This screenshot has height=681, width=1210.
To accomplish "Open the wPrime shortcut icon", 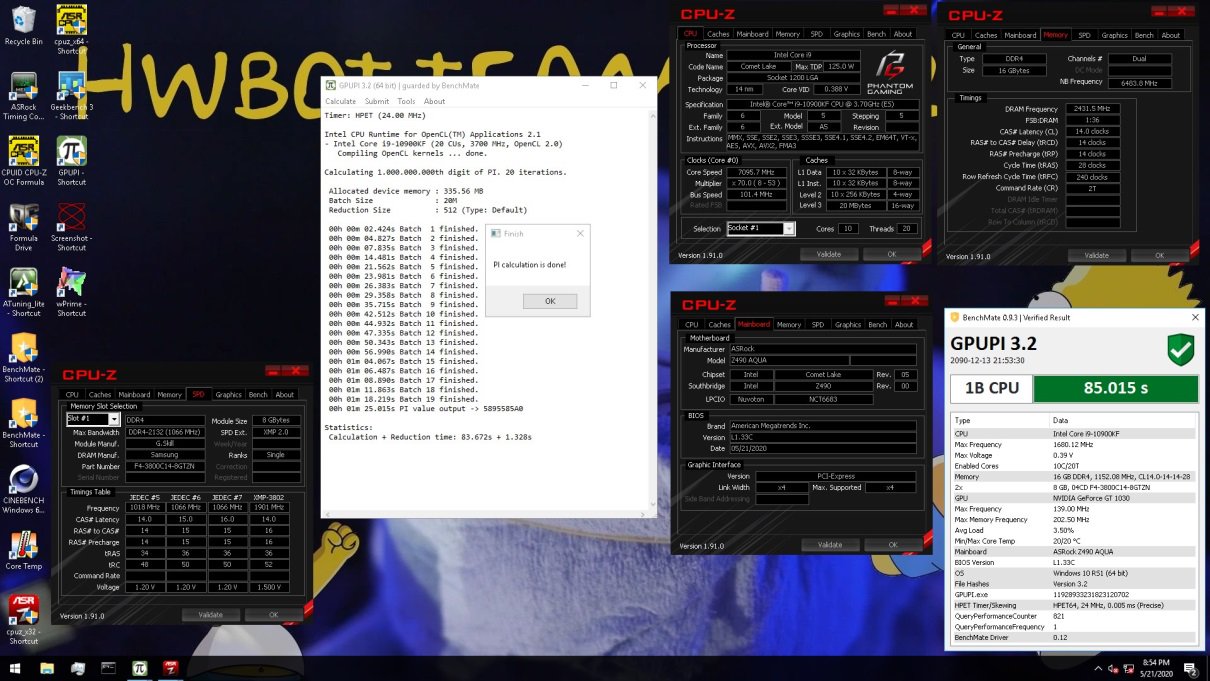I will (x=71, y=283).
